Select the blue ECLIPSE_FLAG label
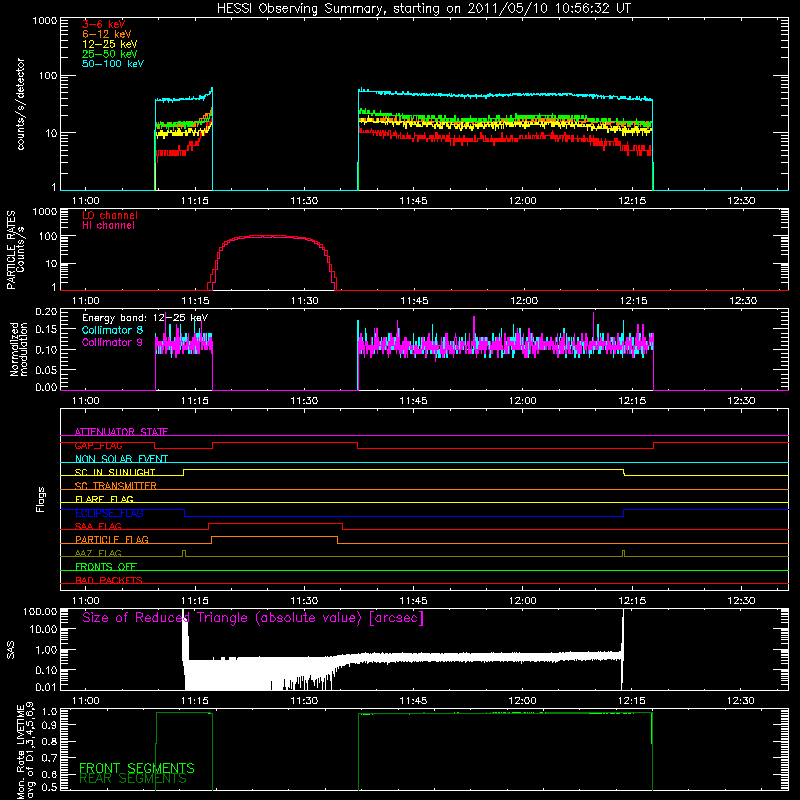800x800 pixels. [x=109, y=513]
